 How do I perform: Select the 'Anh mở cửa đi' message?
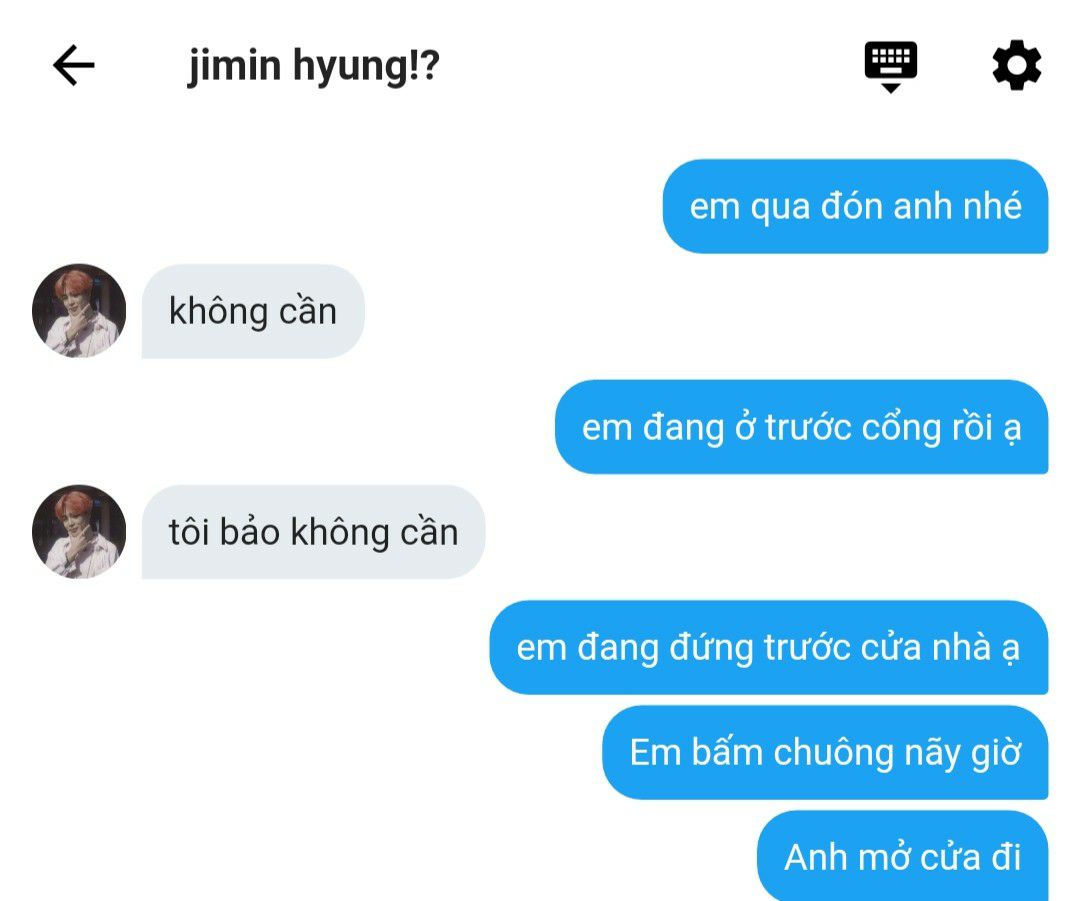point(902,856)
